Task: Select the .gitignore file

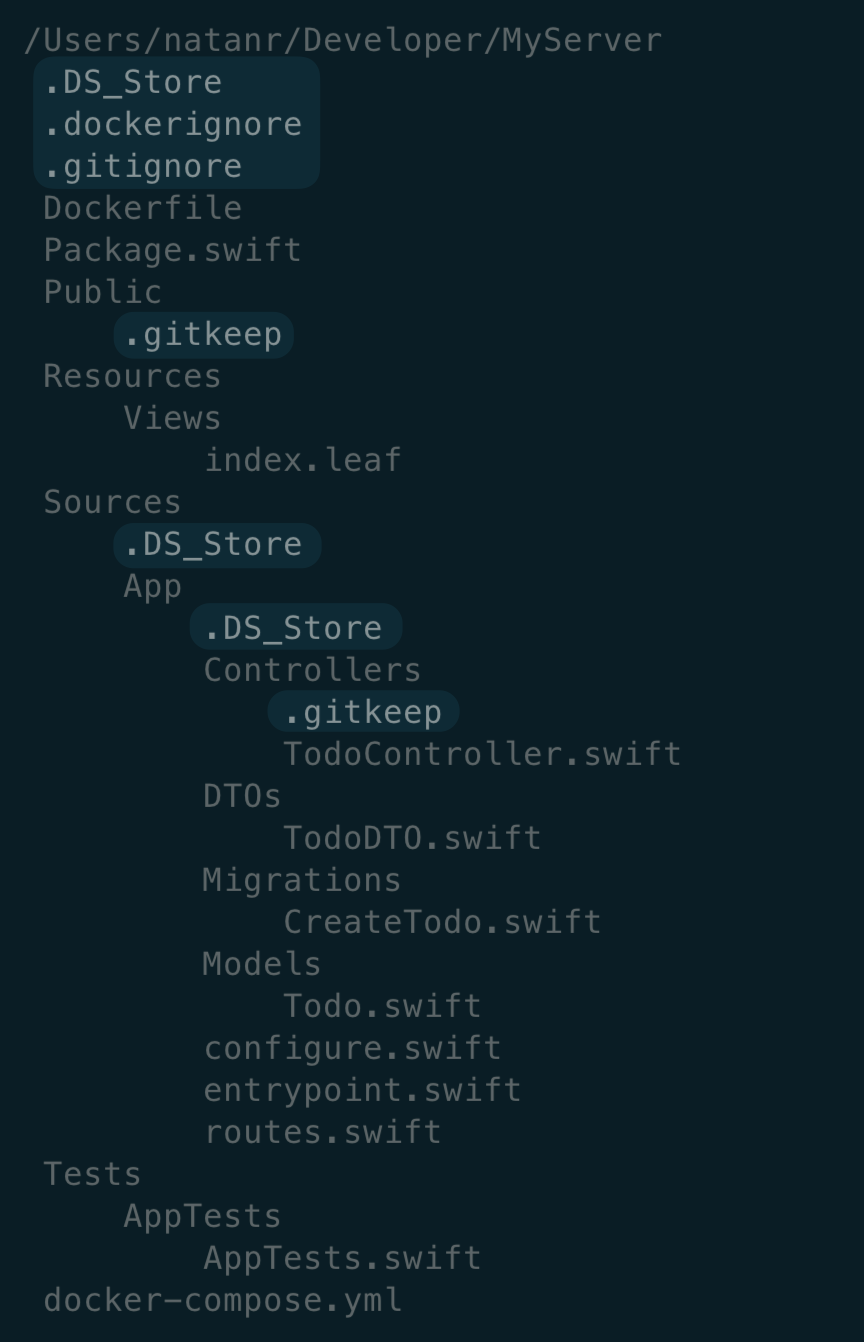Action: 142,166
